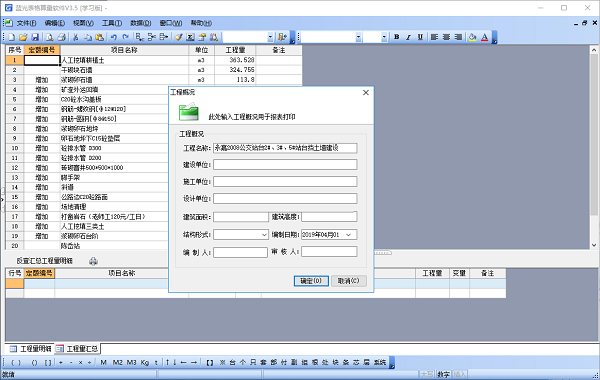Insert the M3 unit symbol
600x380 pixels.
tap(131, 362)
